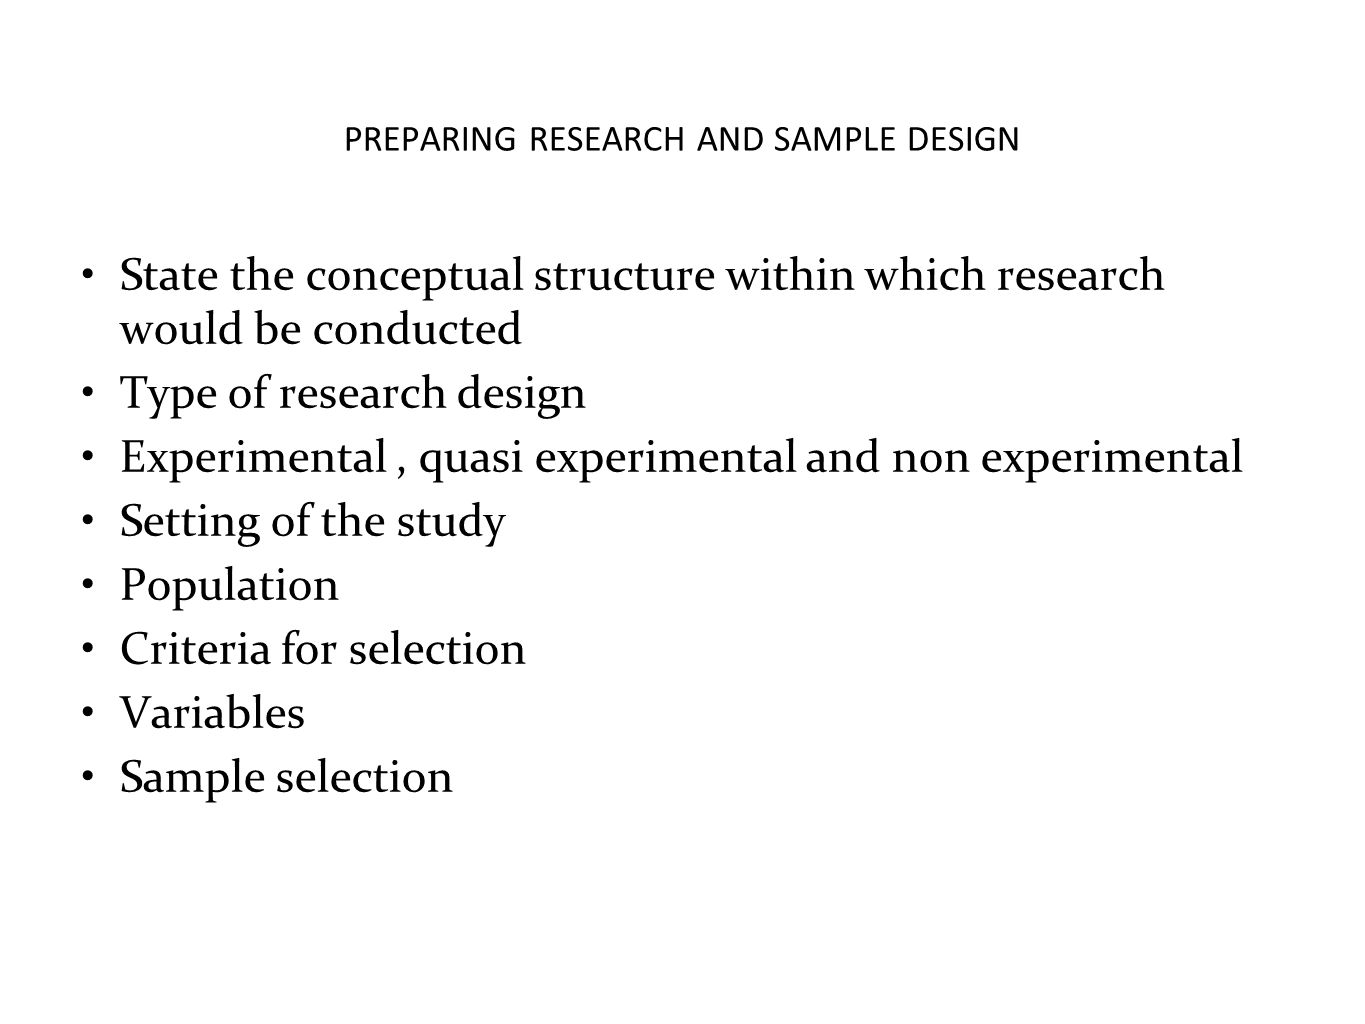Viewport: 1365px width, 1024px height.
Task: Click the bullet dot before 'Variables'
Action: (x=88, y=713)
